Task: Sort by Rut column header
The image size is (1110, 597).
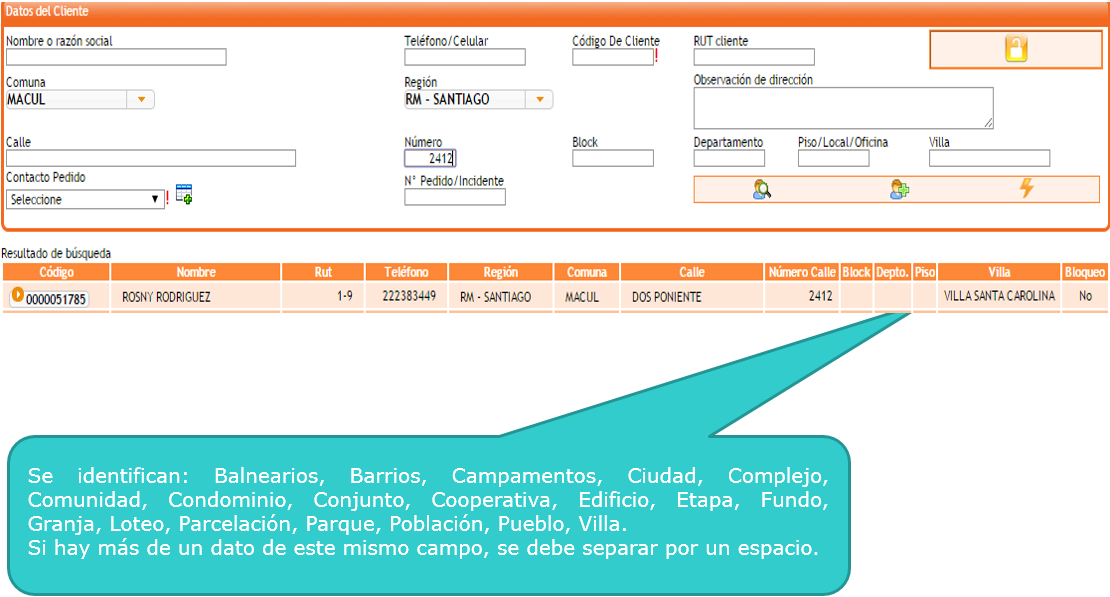Action: click(x=323, y=272)
